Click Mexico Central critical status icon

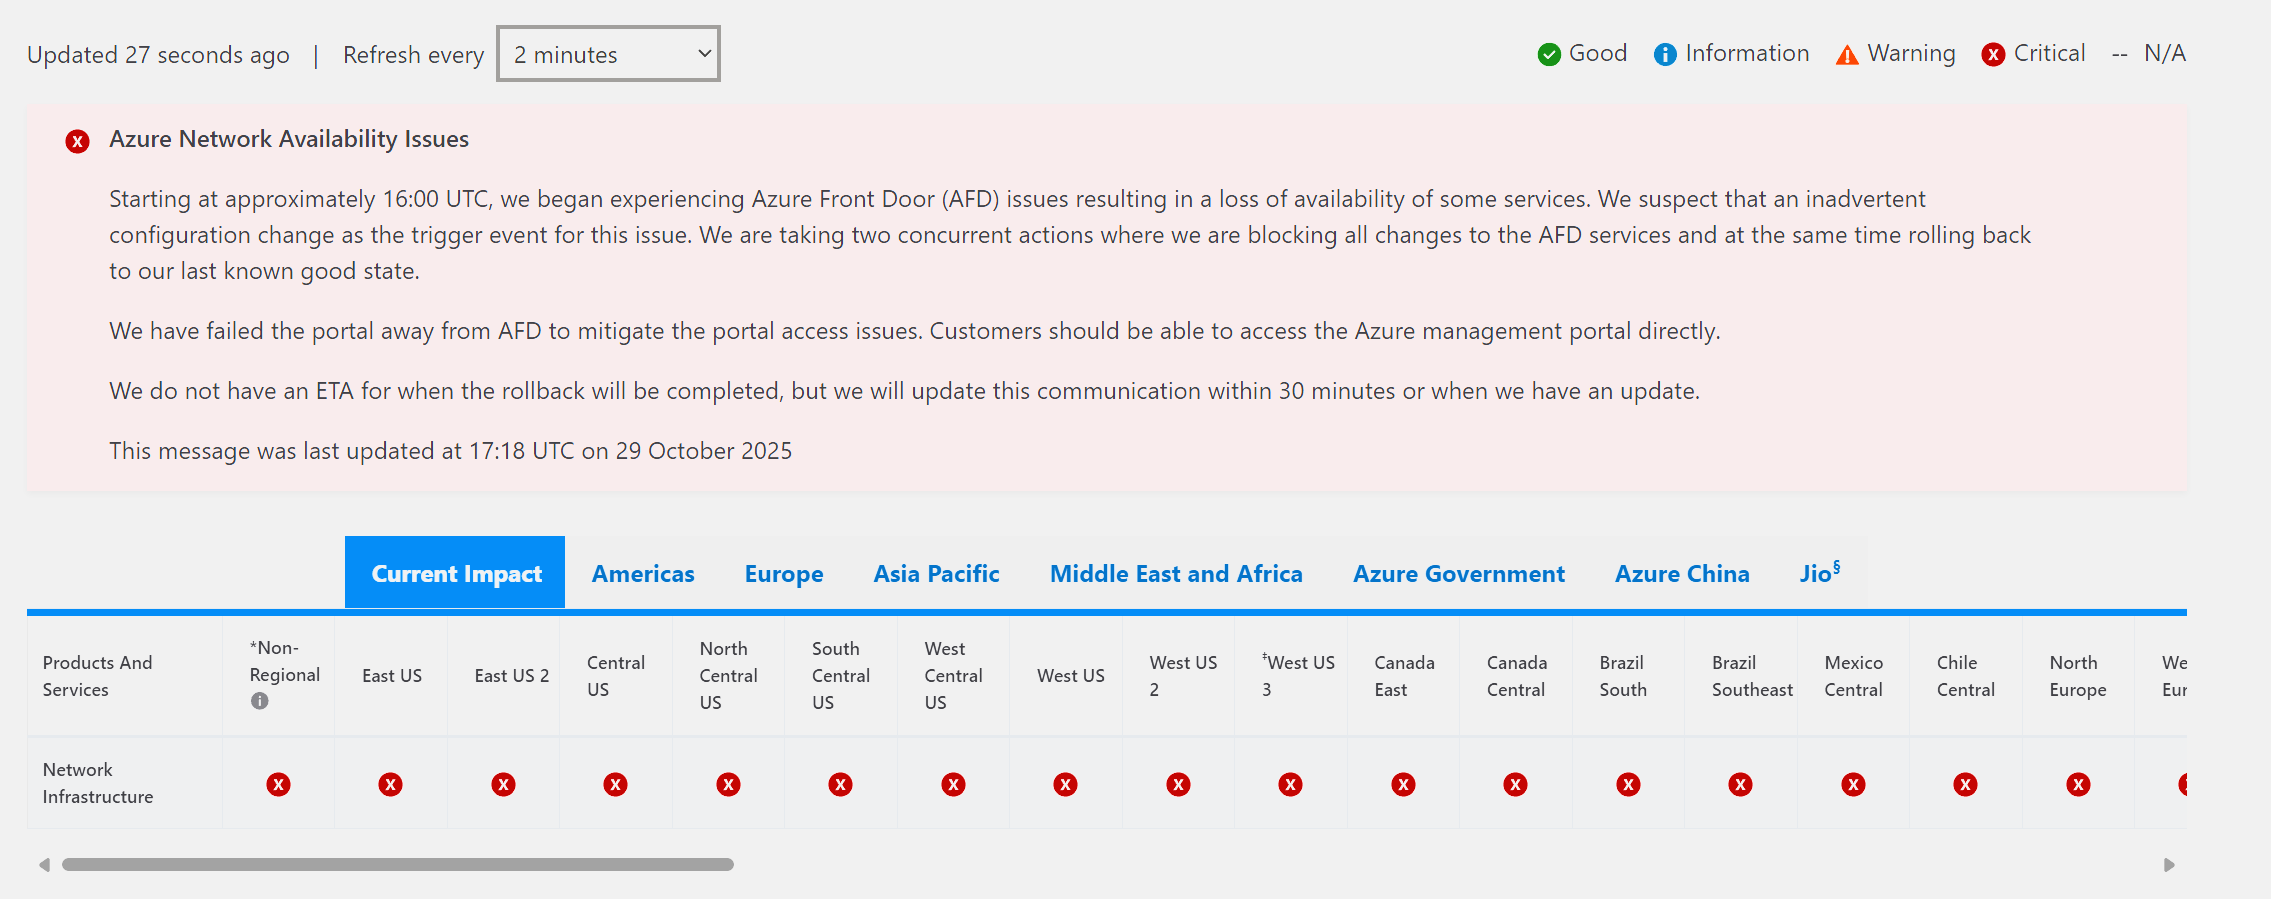click(x=1853, y=785)
